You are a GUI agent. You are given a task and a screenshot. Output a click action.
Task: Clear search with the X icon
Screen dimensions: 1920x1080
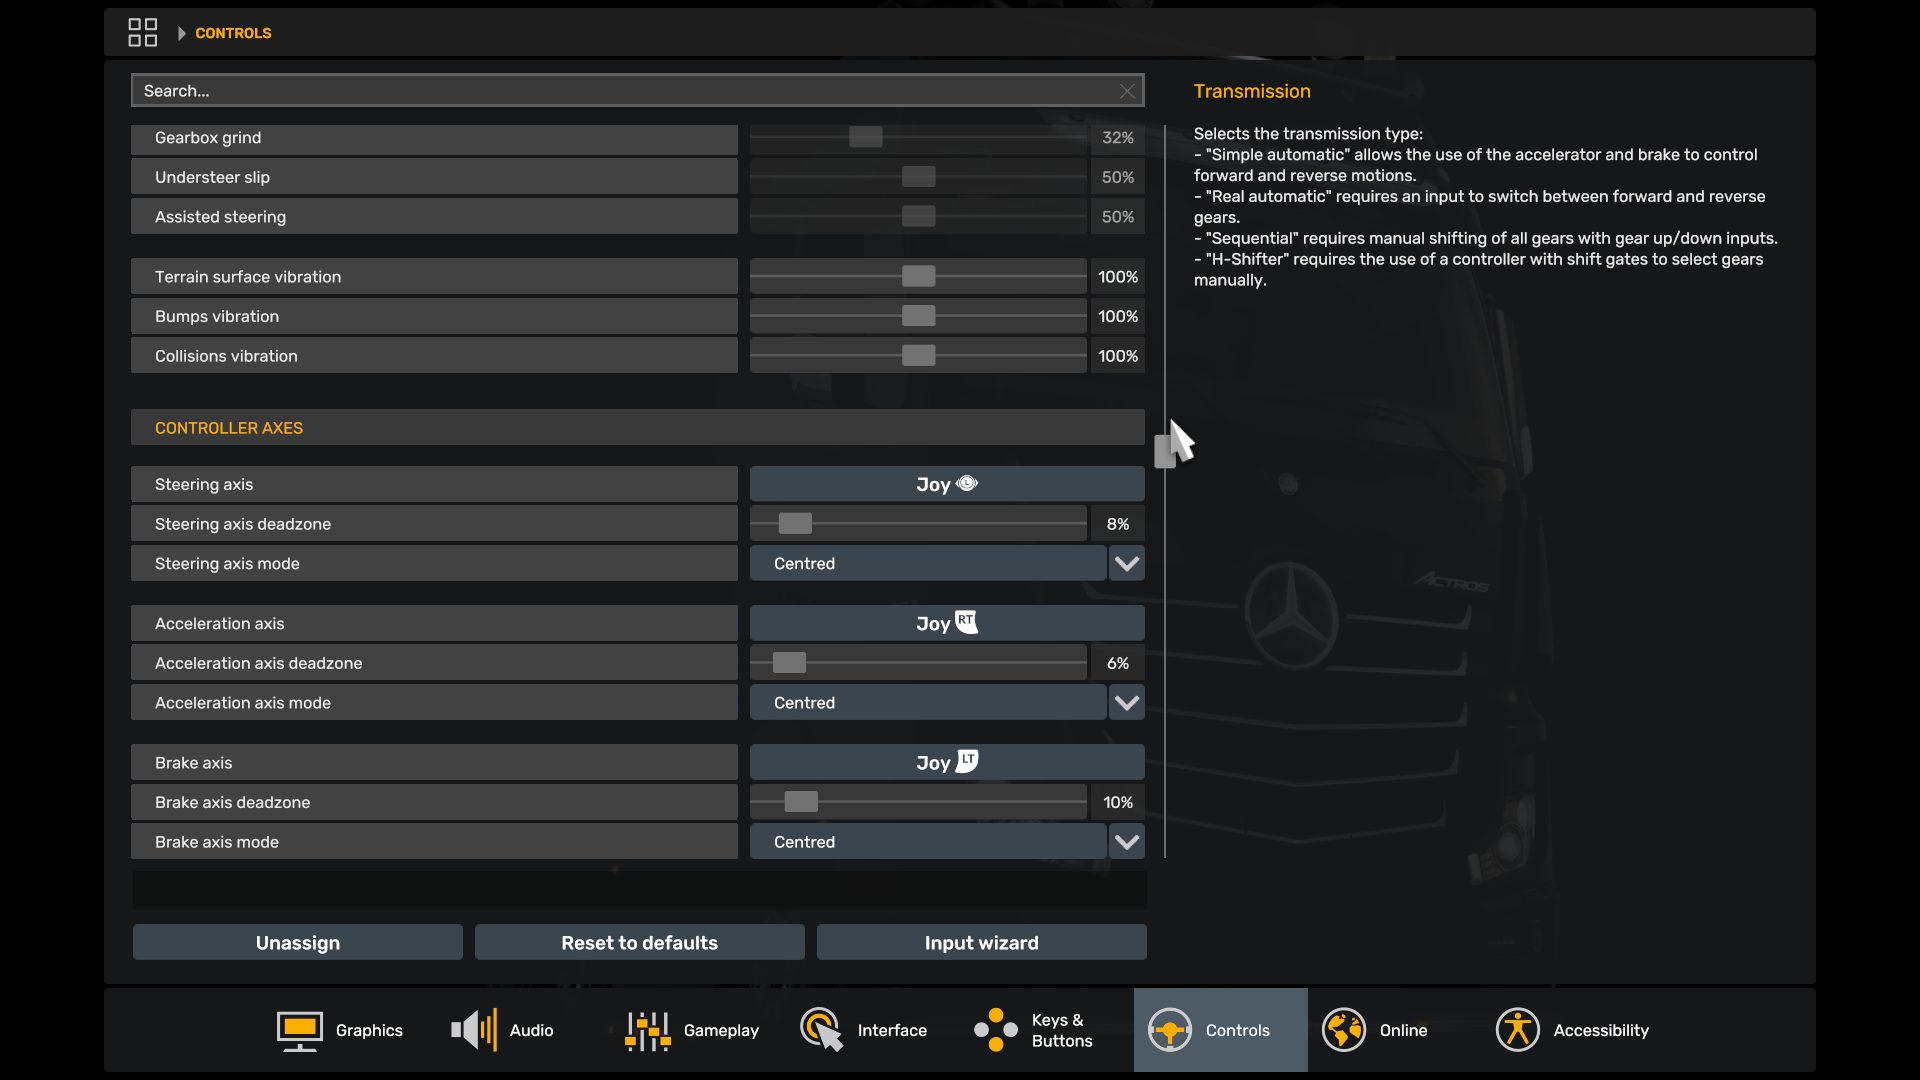coord(1127,91)
